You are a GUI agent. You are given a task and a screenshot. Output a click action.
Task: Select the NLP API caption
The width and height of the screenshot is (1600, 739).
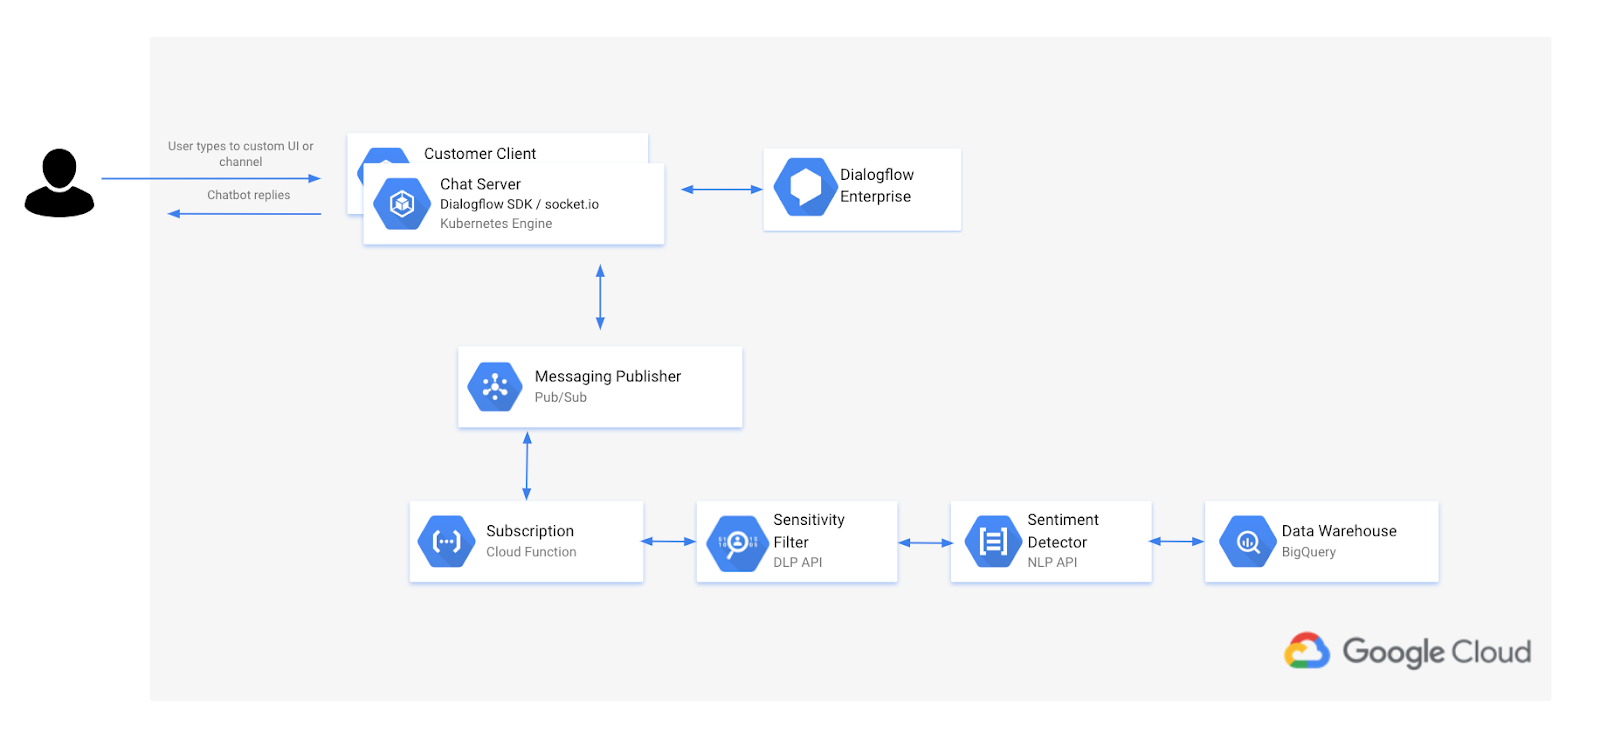[x=1052, y=562]
